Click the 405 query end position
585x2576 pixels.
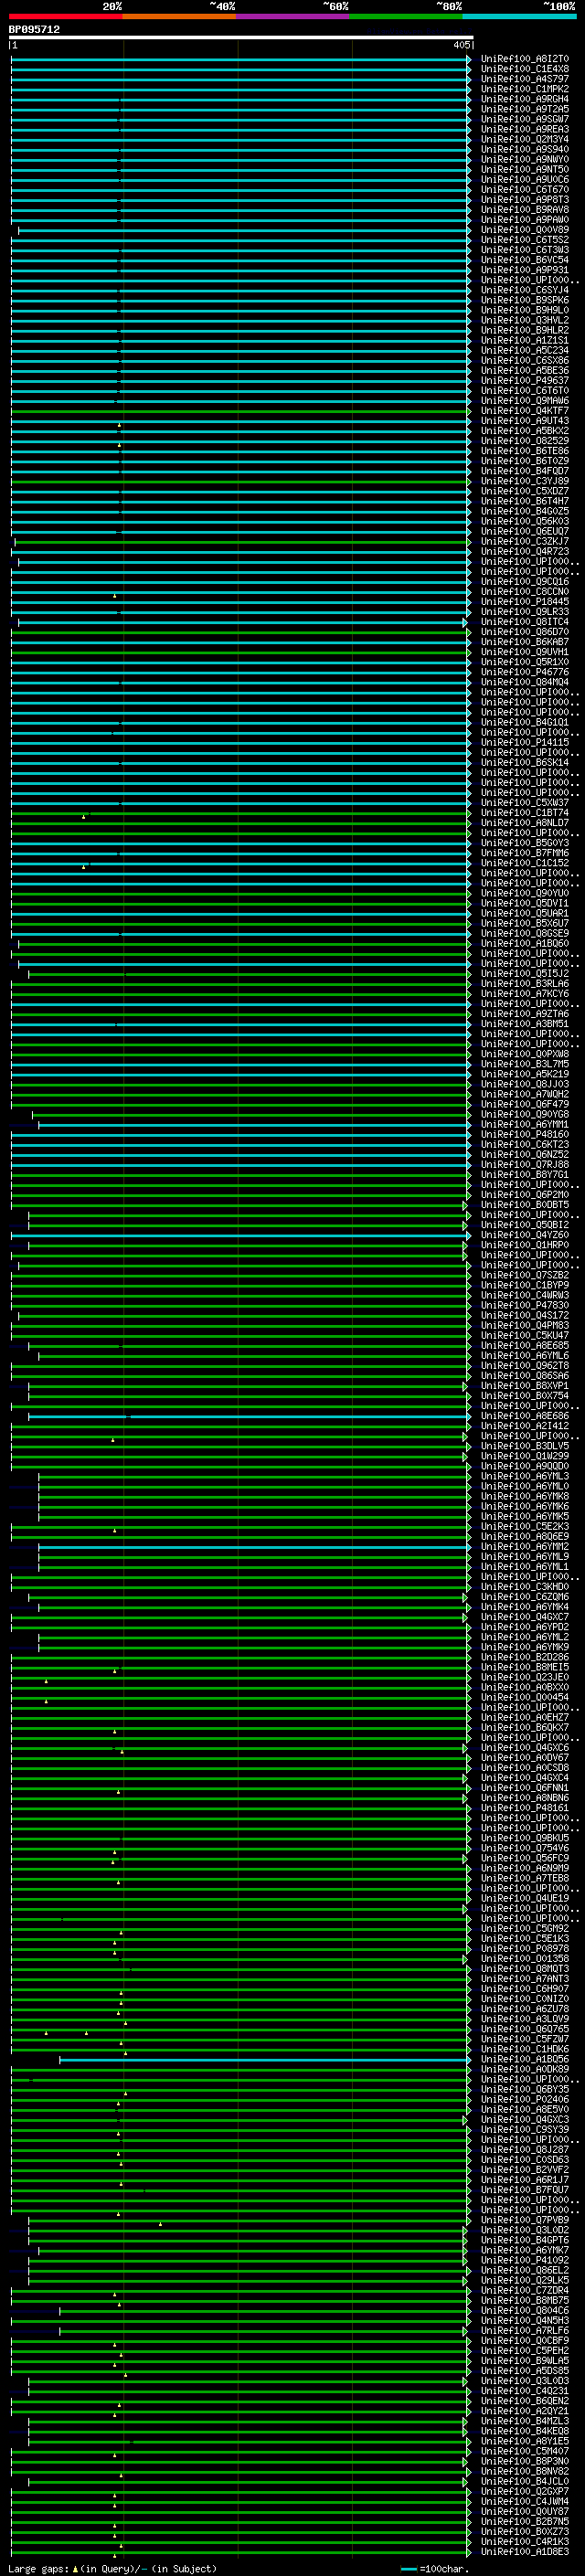(461, 45)
